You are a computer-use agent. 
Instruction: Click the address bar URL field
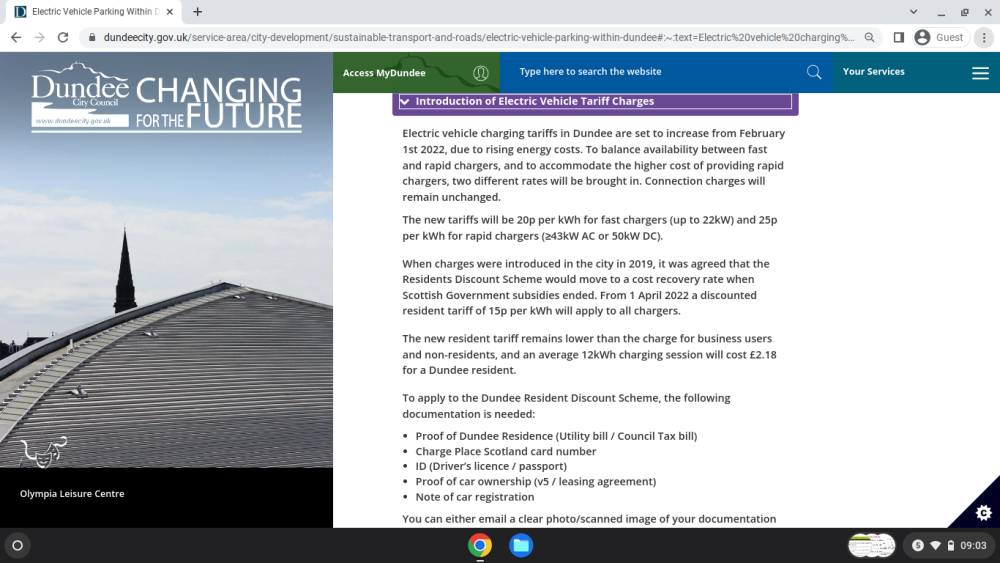[478, 38]
